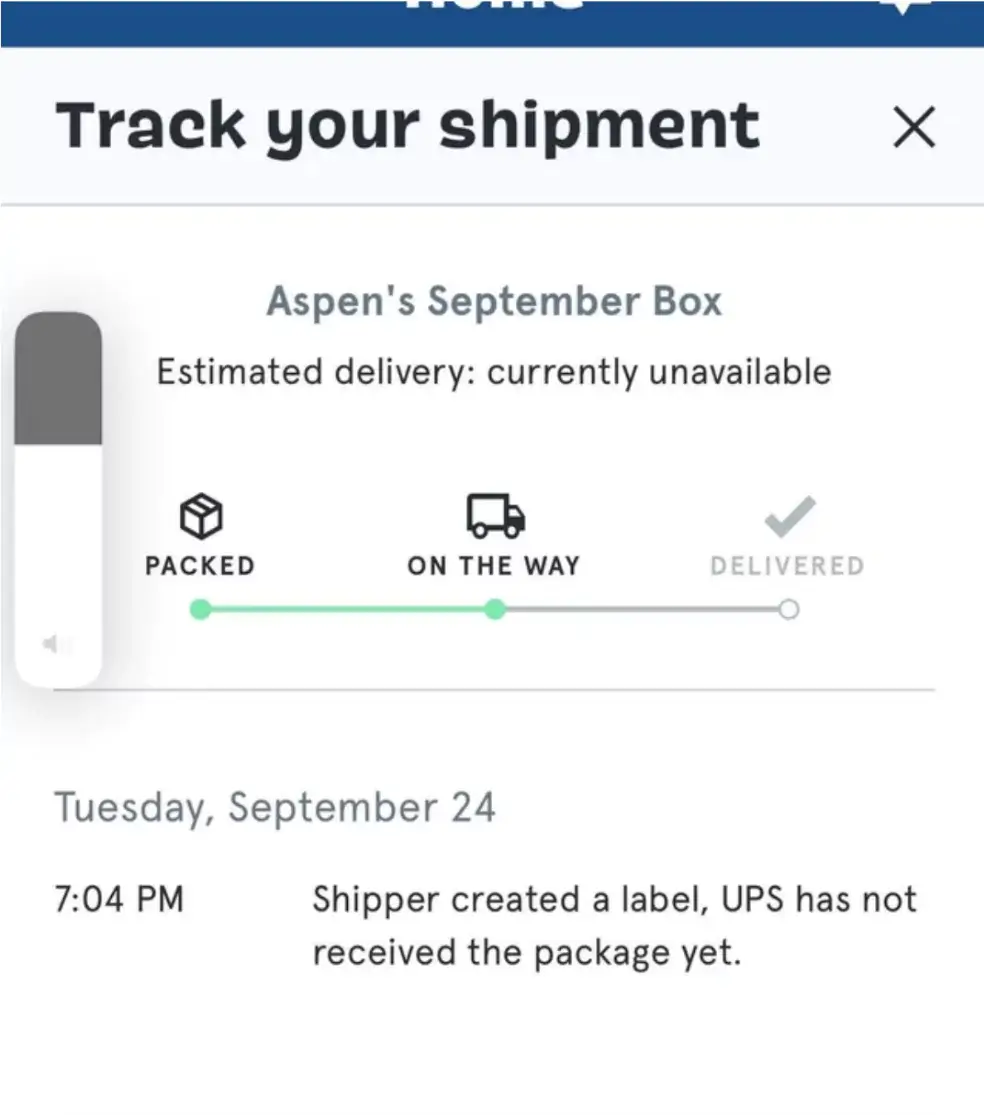Click the gray remaining progress bar segment
Image resolution: width=984 pixels, height=1115 pixels.
coord(640,609)
